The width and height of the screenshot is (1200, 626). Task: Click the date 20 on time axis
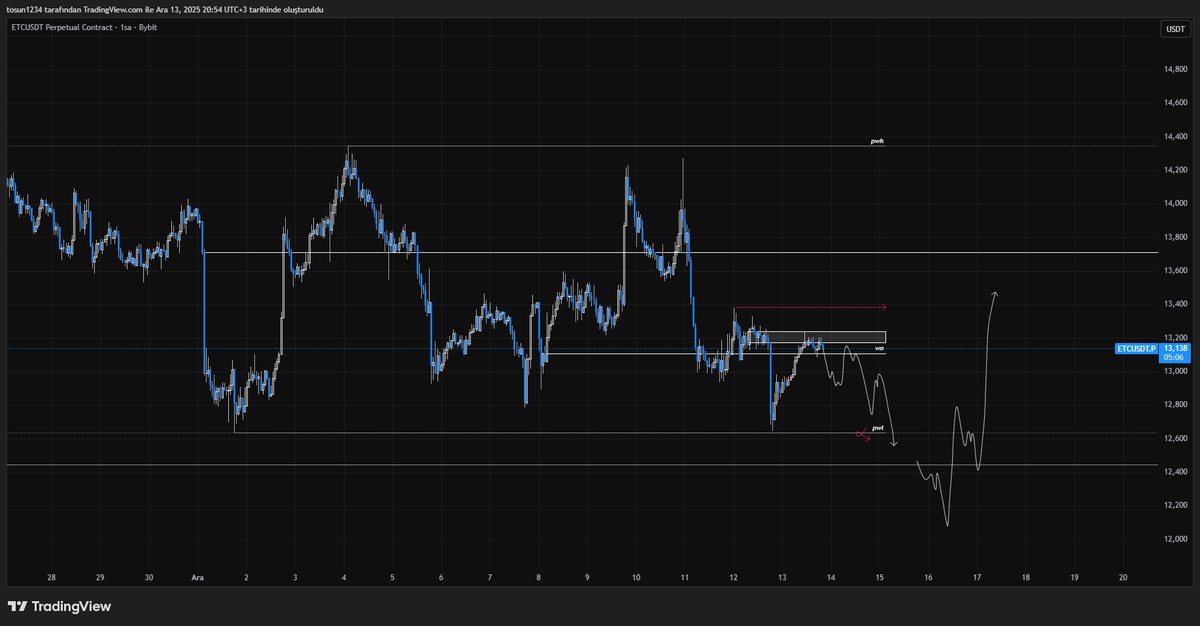point(1124,577)
